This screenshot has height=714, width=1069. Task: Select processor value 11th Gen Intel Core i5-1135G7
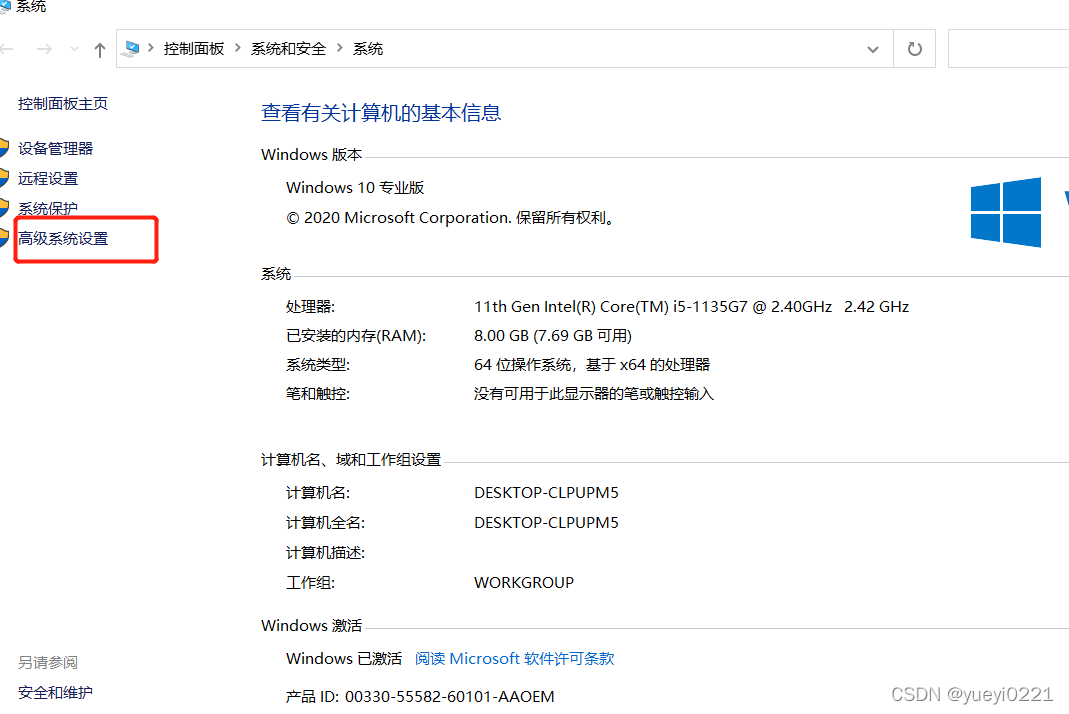coord(691,307)
